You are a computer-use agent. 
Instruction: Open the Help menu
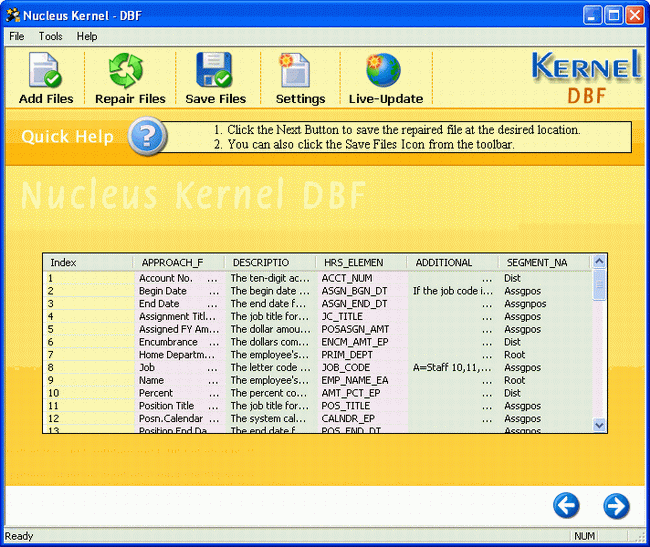[87, 36]
